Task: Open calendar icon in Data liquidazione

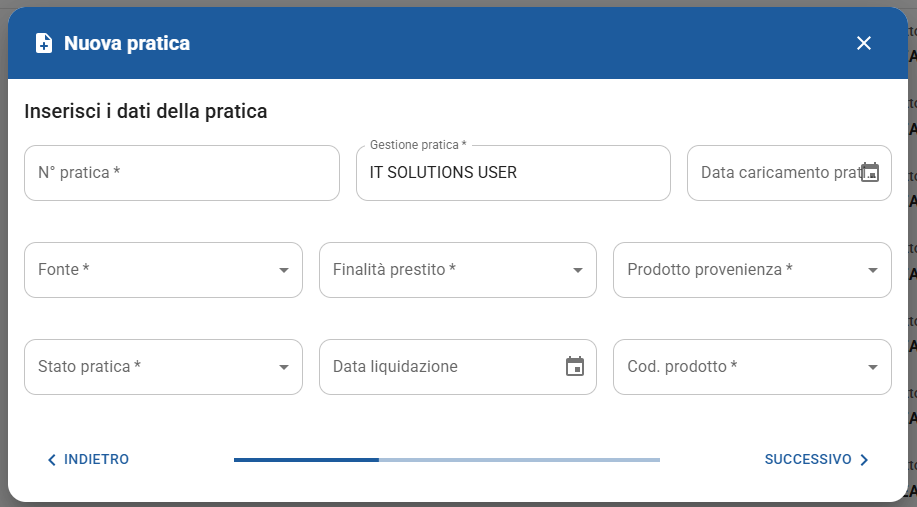Action: [x=575, y=367]
